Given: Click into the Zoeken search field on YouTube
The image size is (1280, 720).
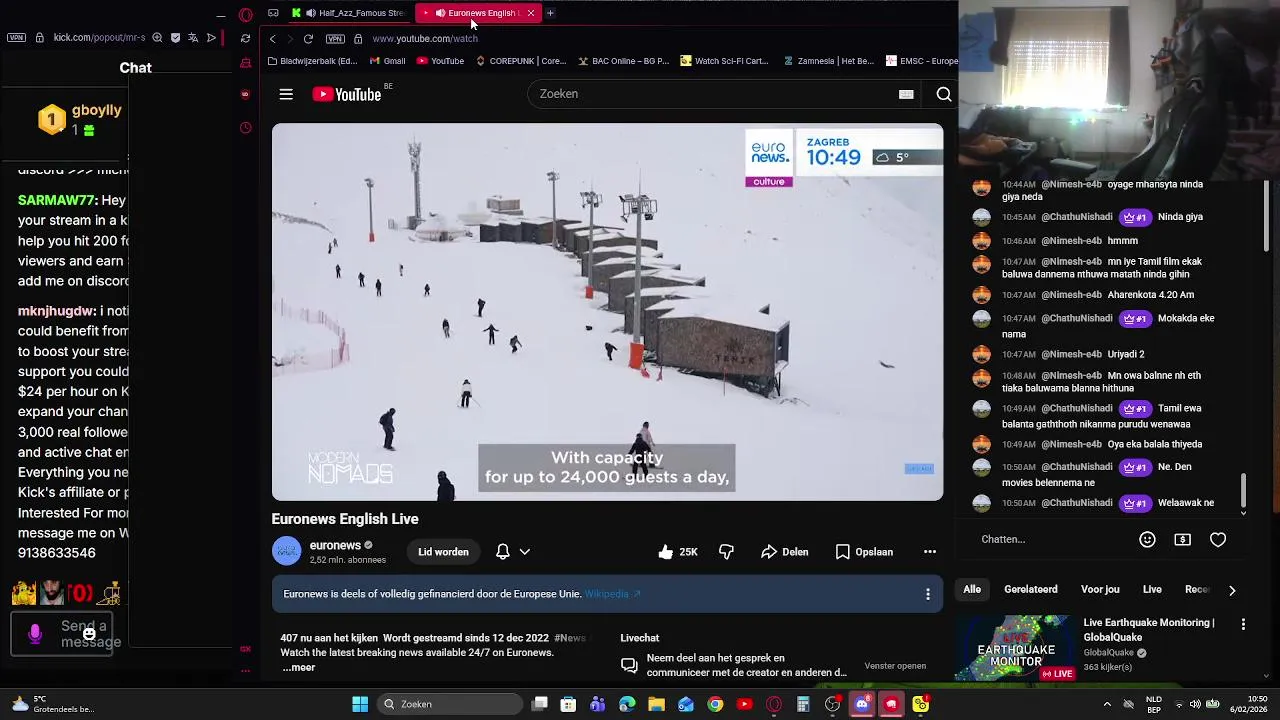Looking at the screenshot, I should [710, 94].
